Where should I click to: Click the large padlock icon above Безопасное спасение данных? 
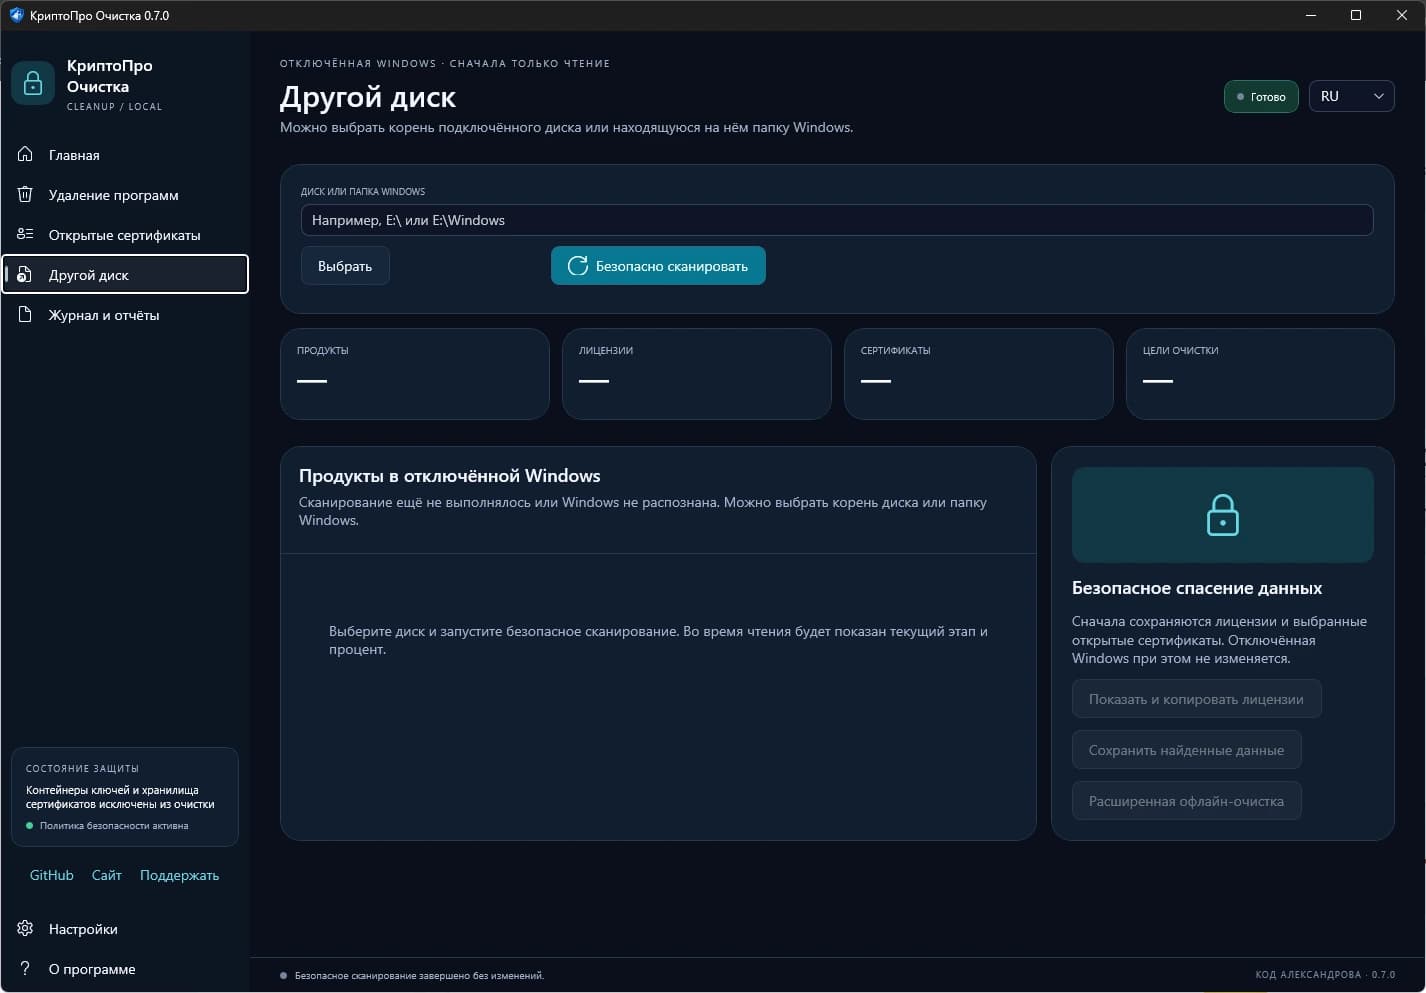click(1223, 515)
